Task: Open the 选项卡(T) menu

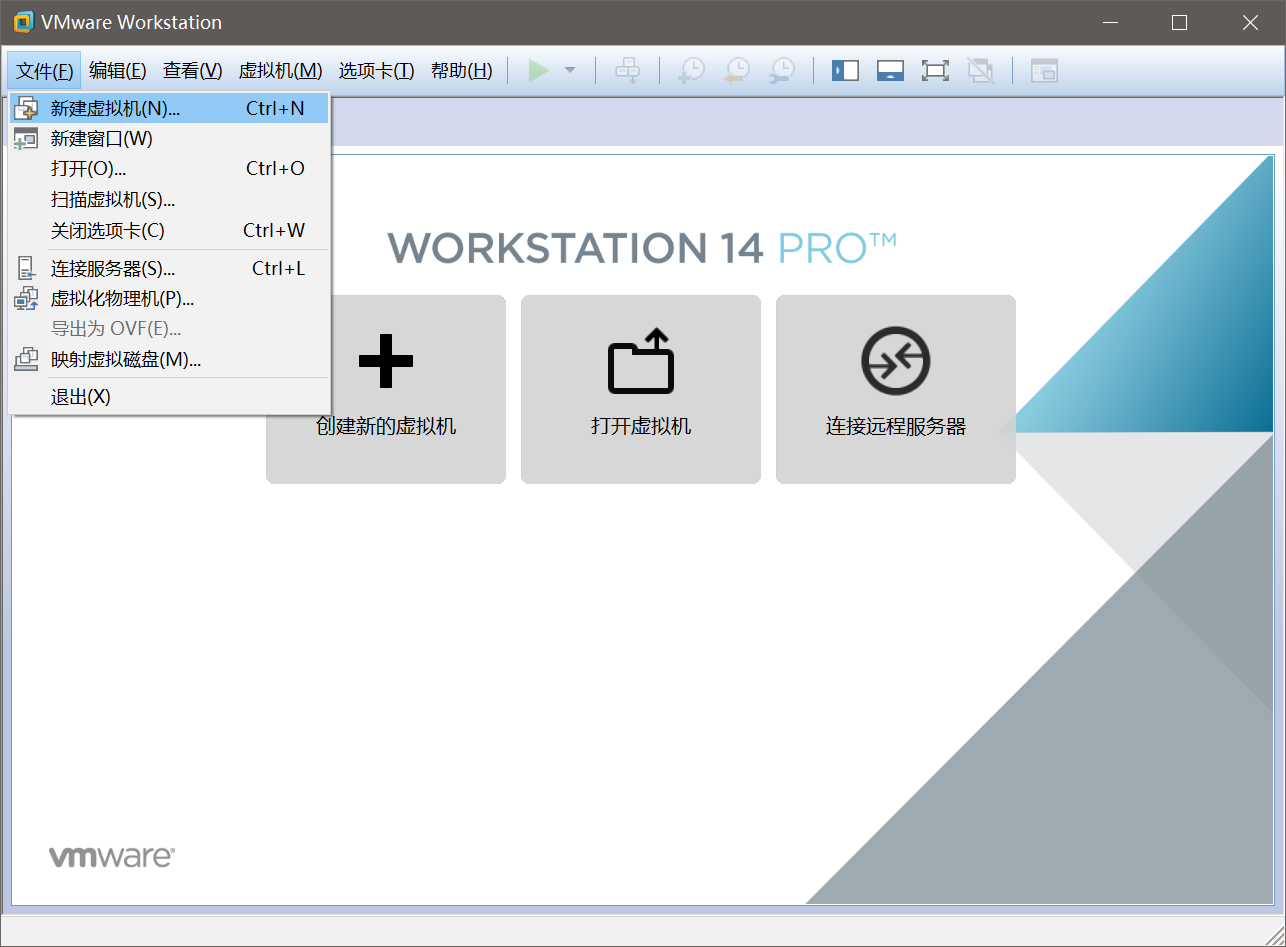Action: [377, 71]
